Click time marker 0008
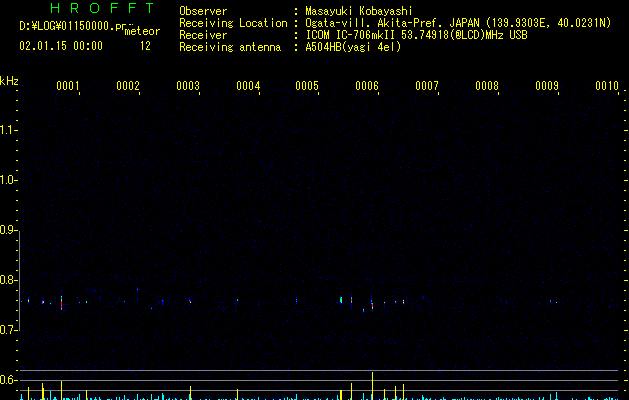The width and height of the screenshot is (629, 400). coord(487,86)
